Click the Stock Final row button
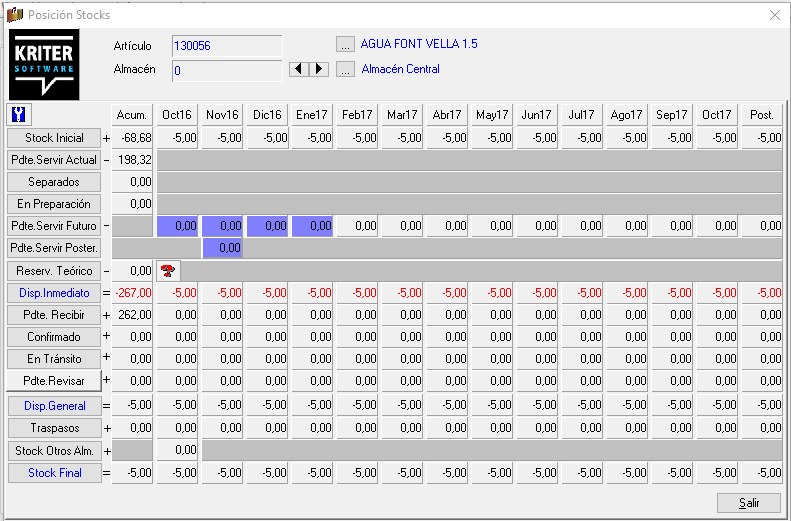 (x=54, y=473)
